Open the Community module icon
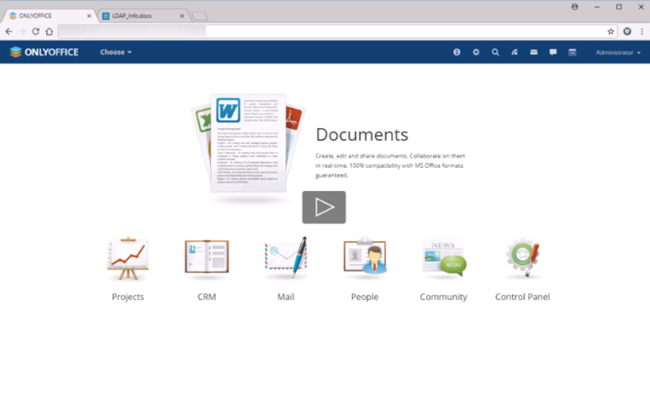This screenshot has height=407, width=650. pos(444,257)
